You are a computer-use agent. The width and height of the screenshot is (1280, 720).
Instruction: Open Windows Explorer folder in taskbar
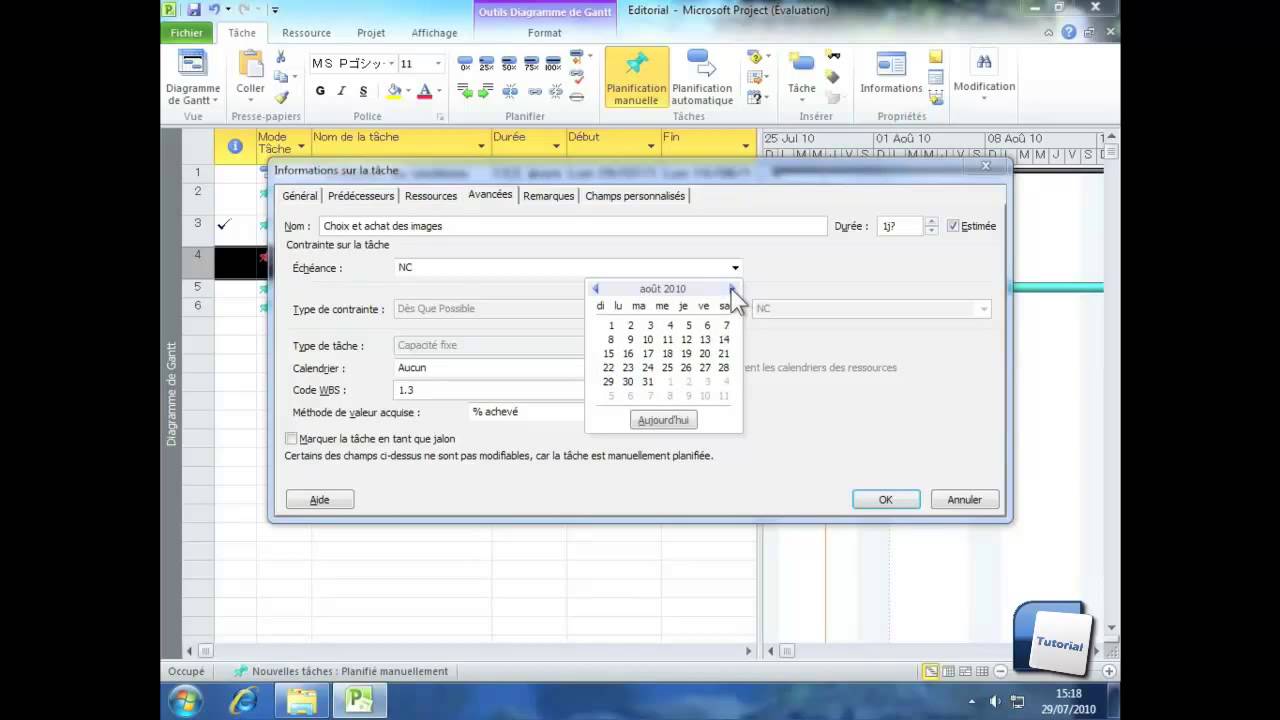[302, 701]
